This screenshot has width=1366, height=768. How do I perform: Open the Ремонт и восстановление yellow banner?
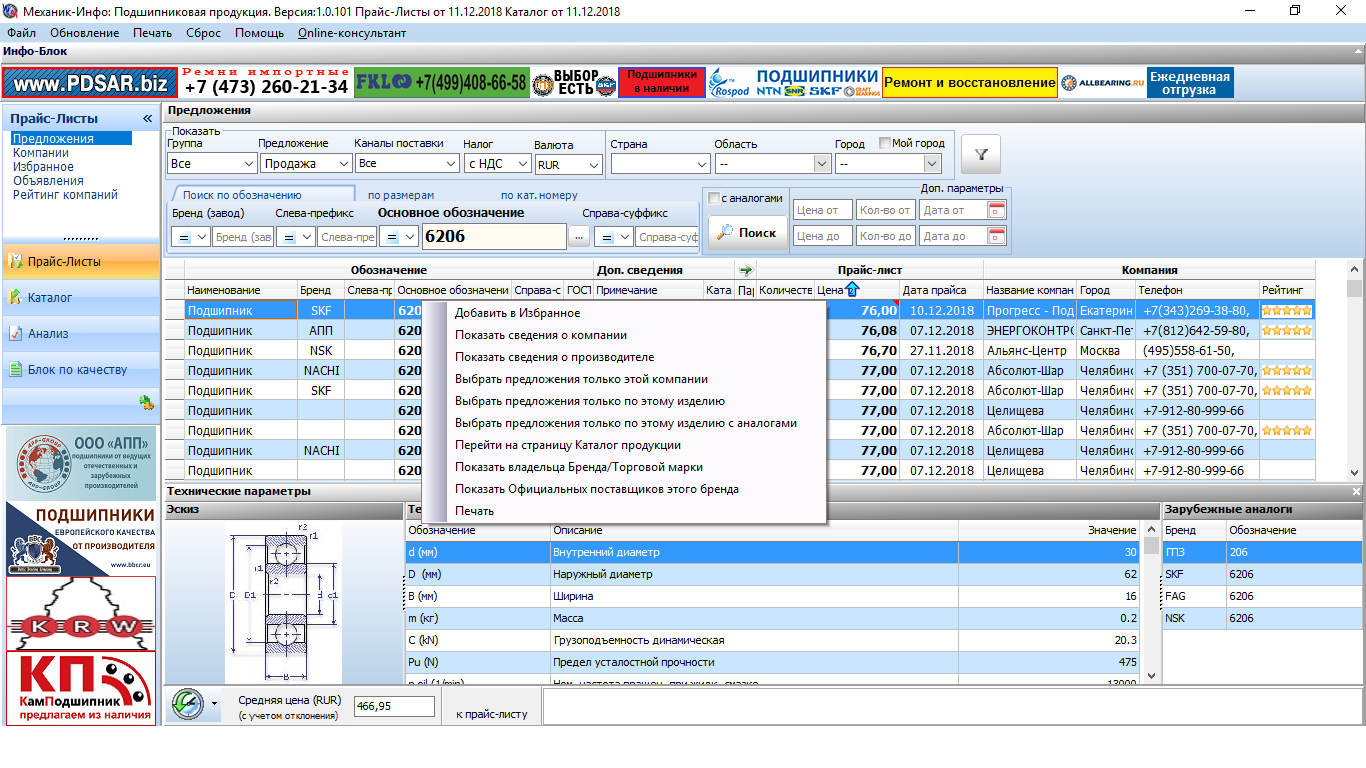click(x=969, y=83)
